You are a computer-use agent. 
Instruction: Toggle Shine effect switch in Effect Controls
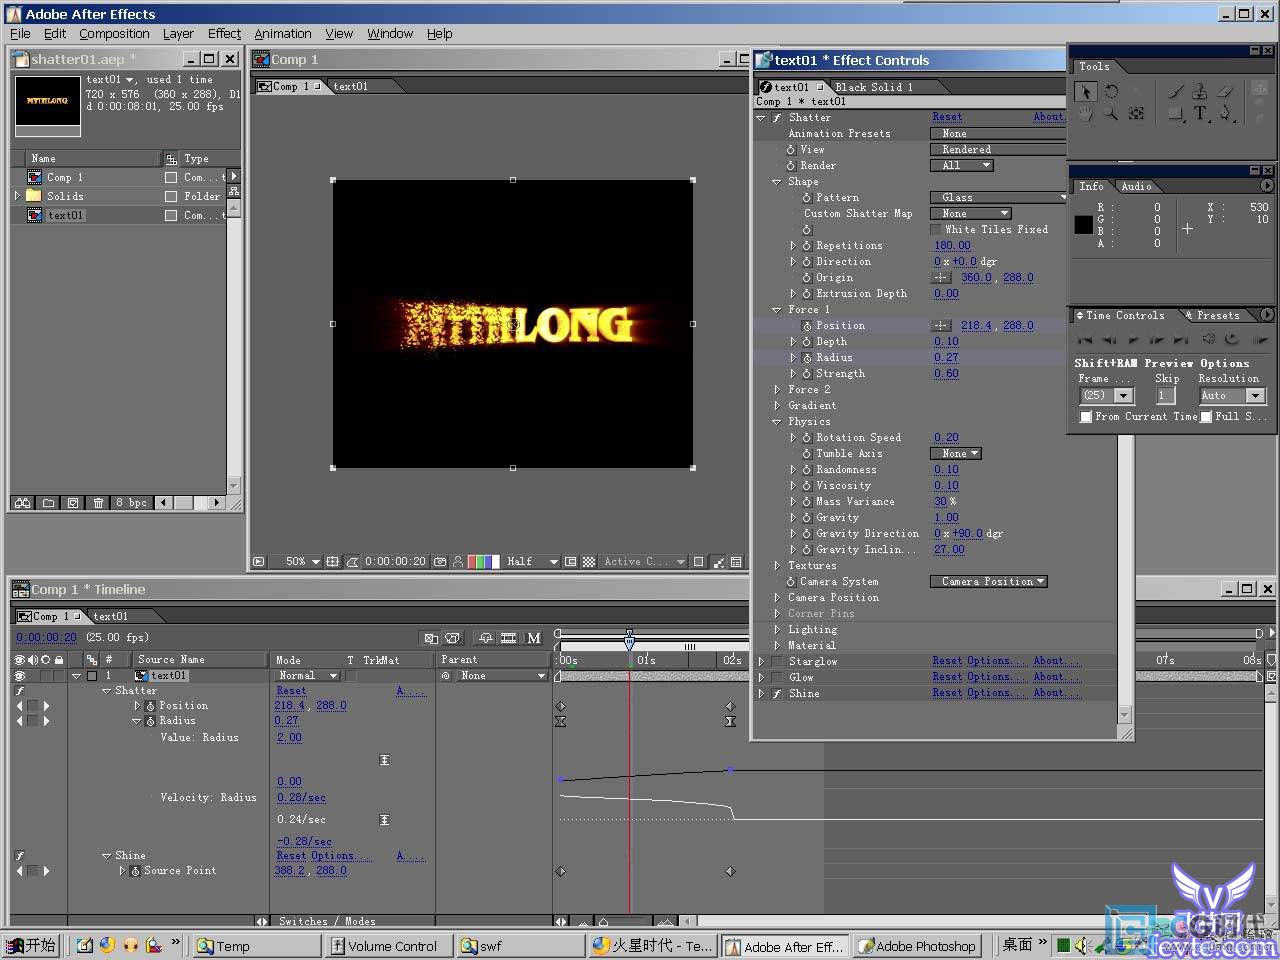777,694
